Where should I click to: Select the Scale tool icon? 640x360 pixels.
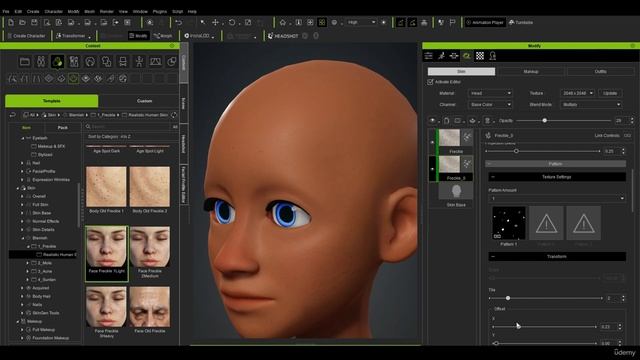click(x=248, y=22)
